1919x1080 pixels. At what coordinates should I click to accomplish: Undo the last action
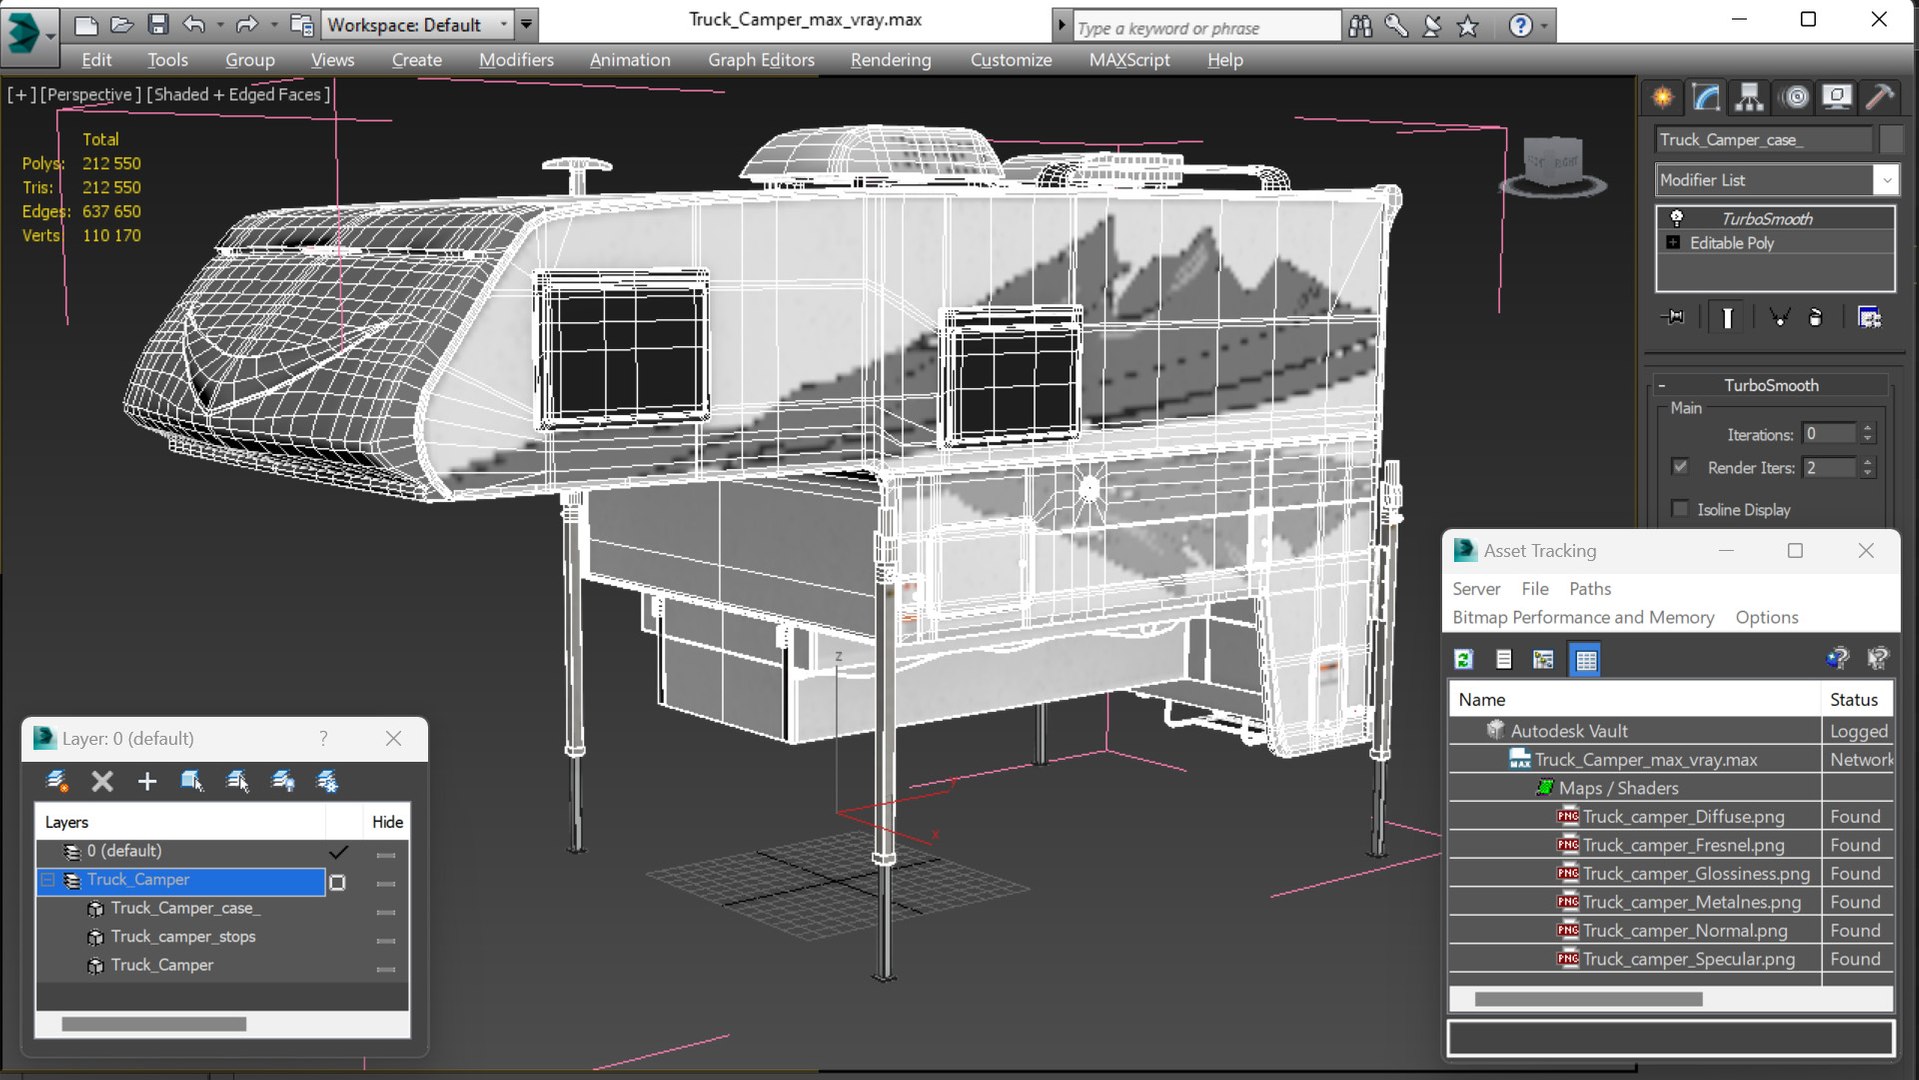[x=194, y=25]
